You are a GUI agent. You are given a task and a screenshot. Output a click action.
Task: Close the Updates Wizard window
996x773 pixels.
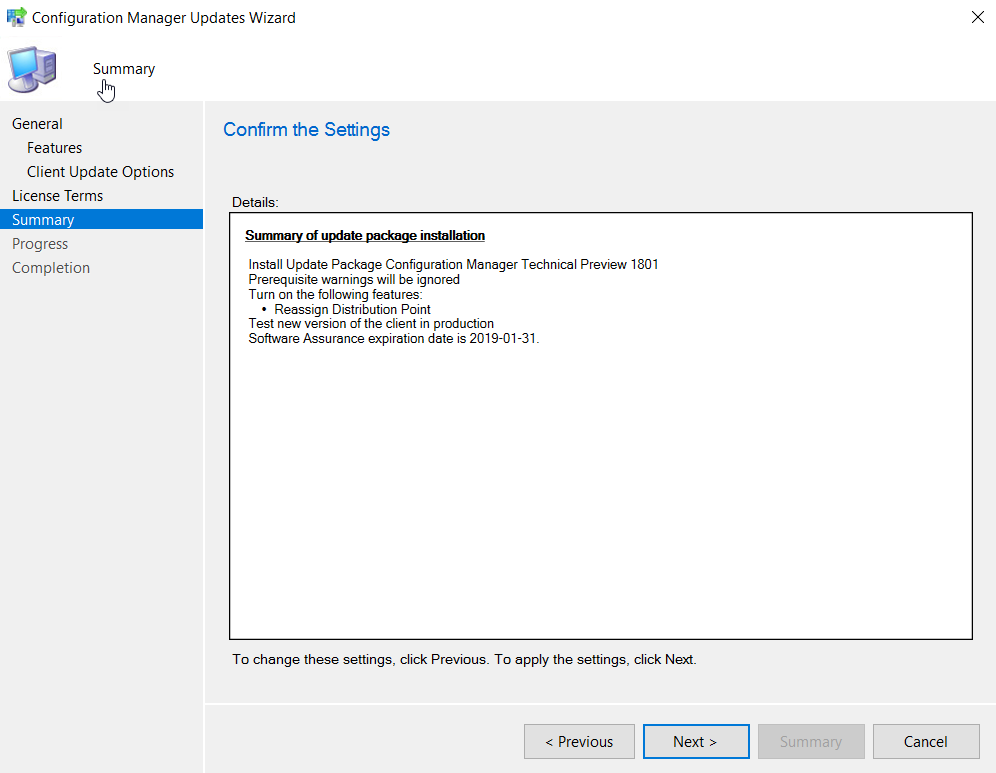pyautogui.click(x=978, y=17)
